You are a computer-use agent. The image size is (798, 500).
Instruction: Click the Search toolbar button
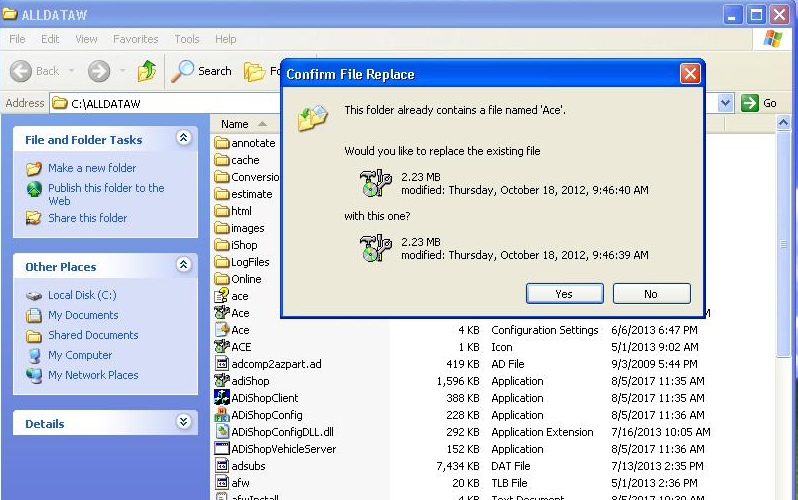pos(202,71)
